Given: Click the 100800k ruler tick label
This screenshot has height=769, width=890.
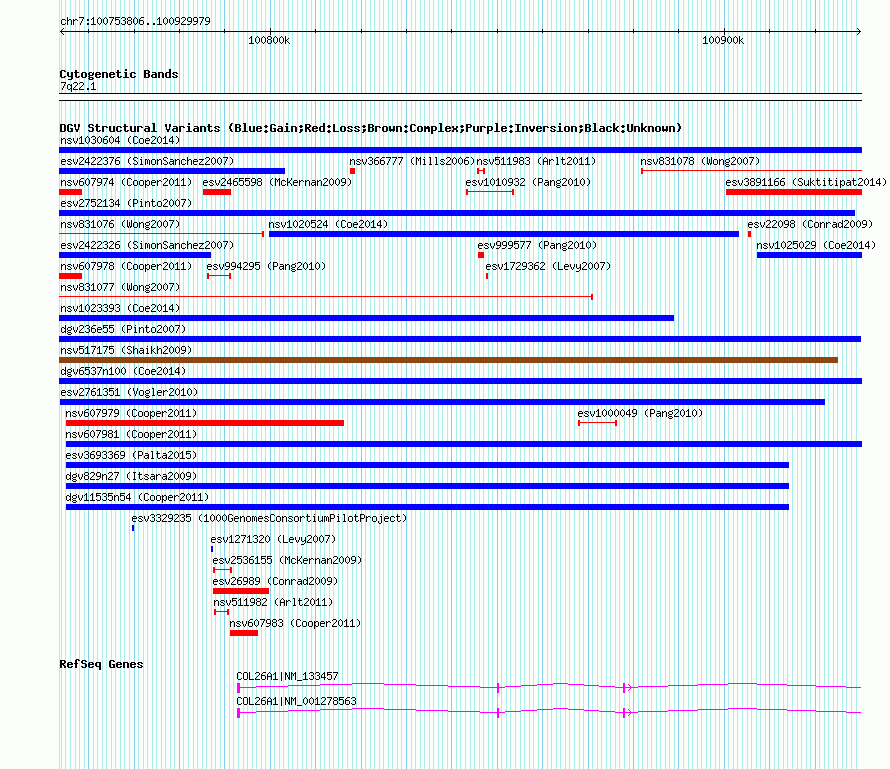Looking at the screenshot, I should point(269,40).
